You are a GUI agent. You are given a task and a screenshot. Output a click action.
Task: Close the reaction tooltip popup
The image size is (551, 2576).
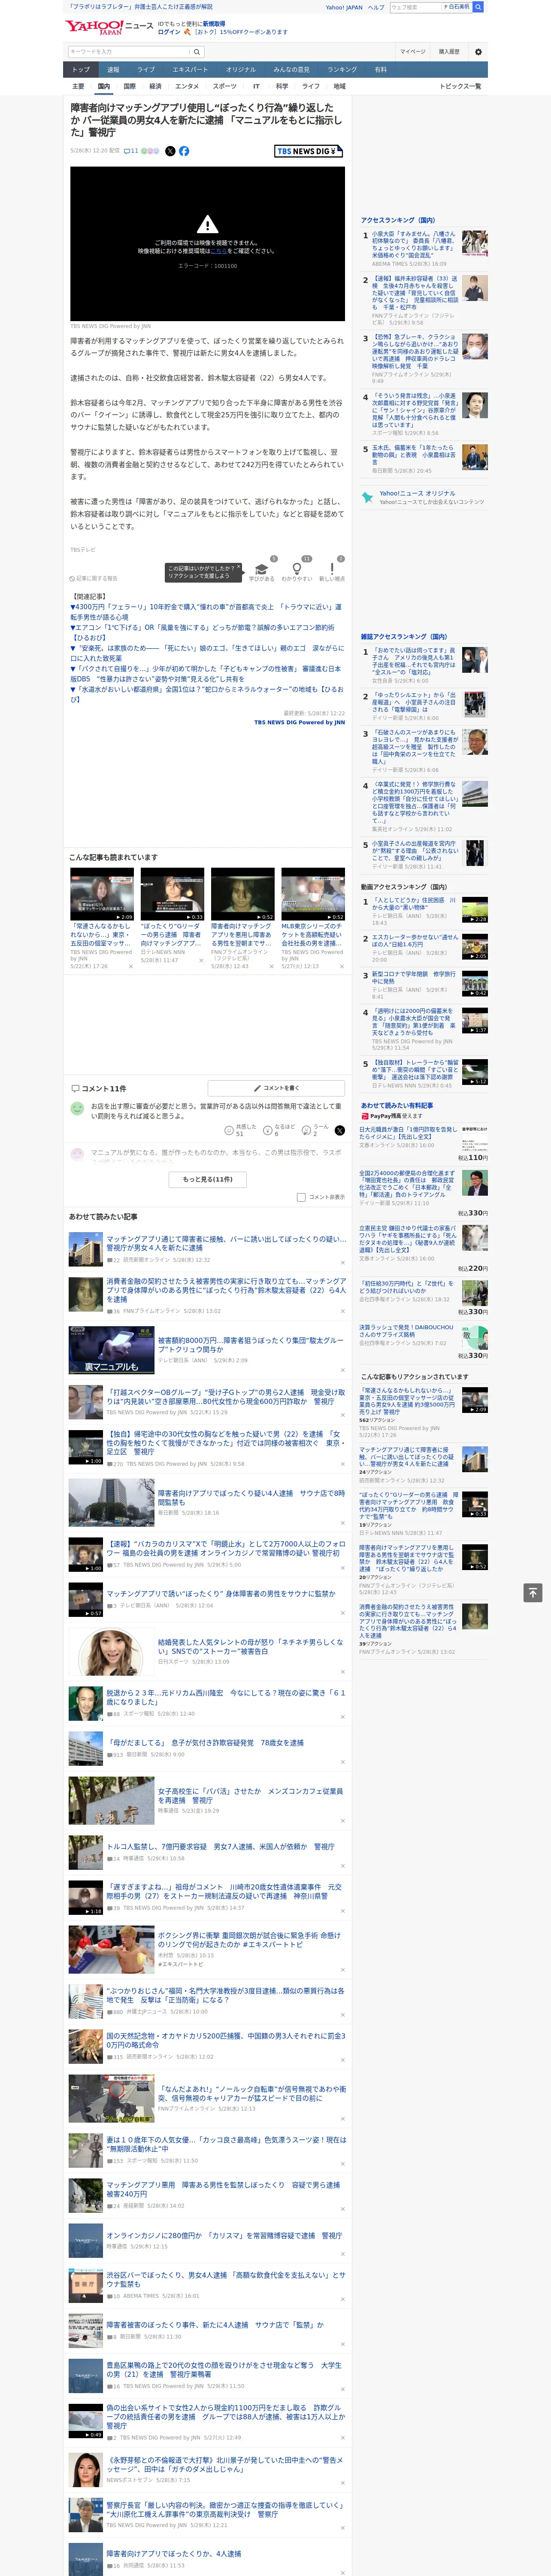tap(238, 567)
